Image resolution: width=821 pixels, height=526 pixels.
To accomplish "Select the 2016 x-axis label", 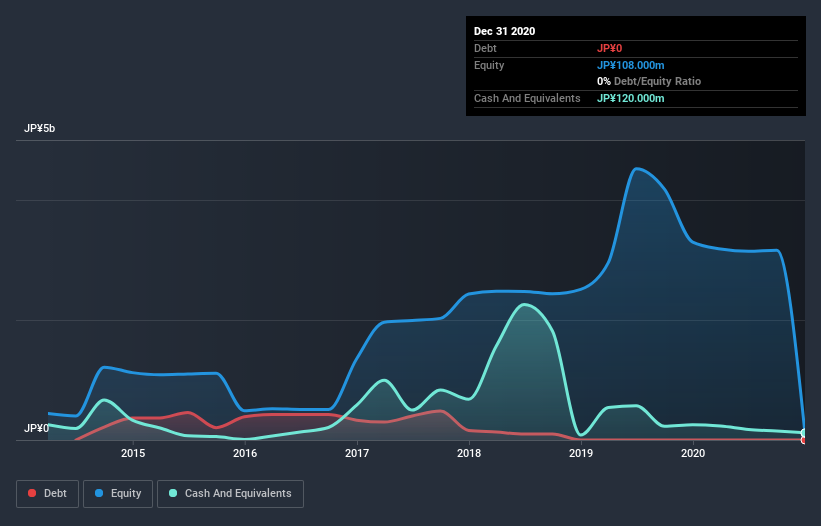I will [x=245, y=453].
